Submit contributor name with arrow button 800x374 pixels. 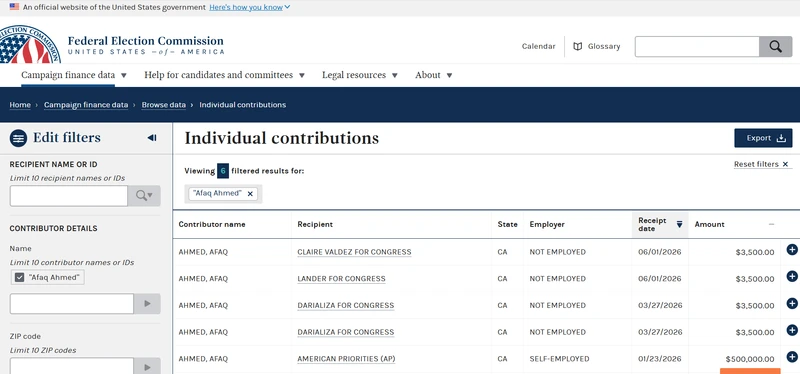[x=147, y=304]
